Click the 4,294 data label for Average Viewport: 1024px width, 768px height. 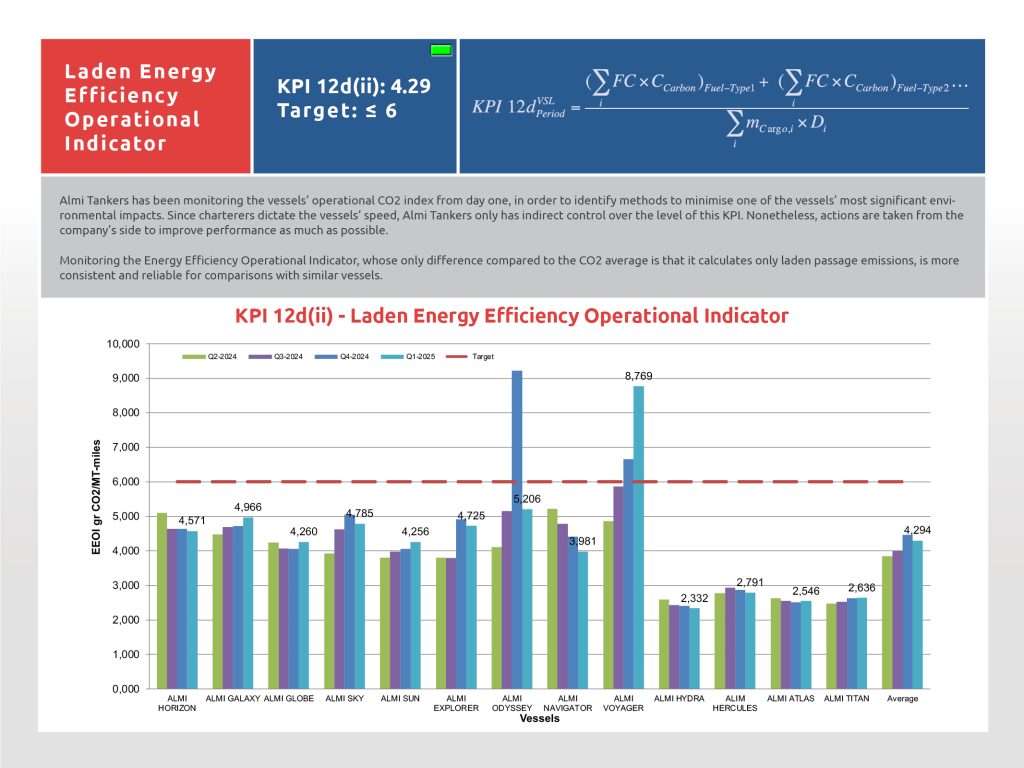coord(918,530)
